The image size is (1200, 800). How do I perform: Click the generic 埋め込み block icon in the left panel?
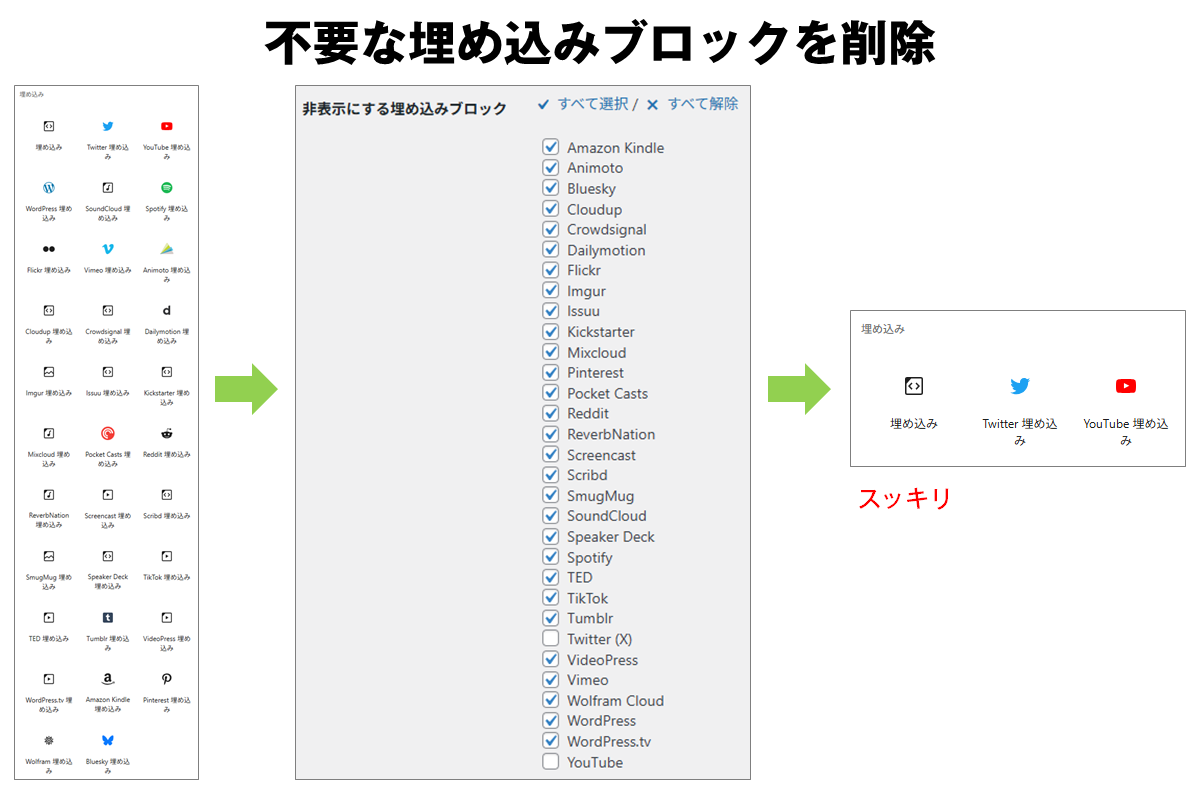49,126
